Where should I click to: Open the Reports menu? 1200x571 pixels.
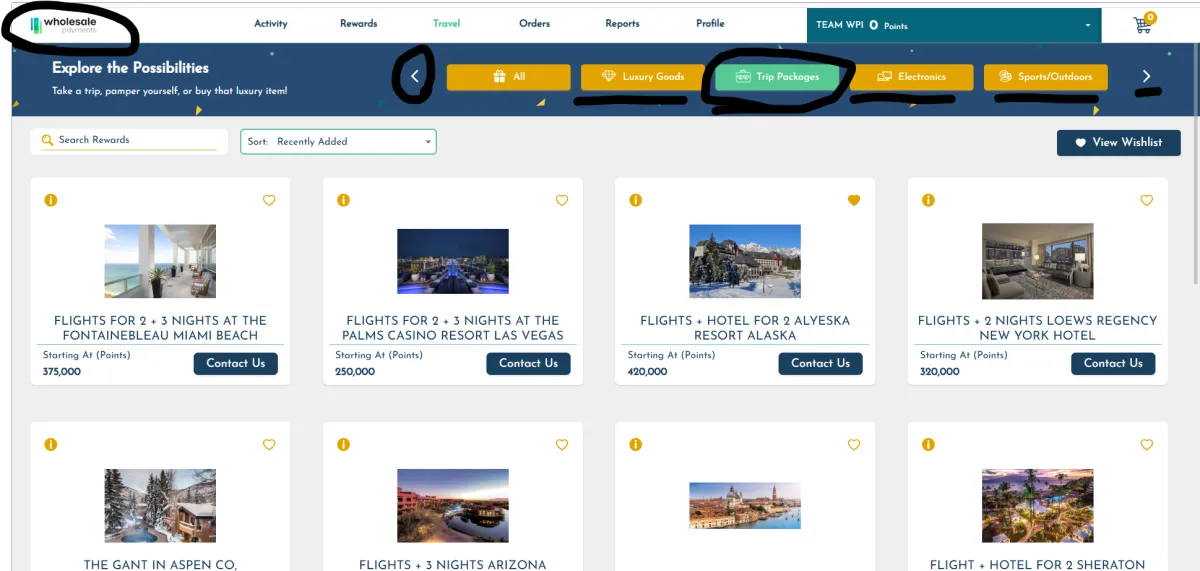(x=622, y=24)
